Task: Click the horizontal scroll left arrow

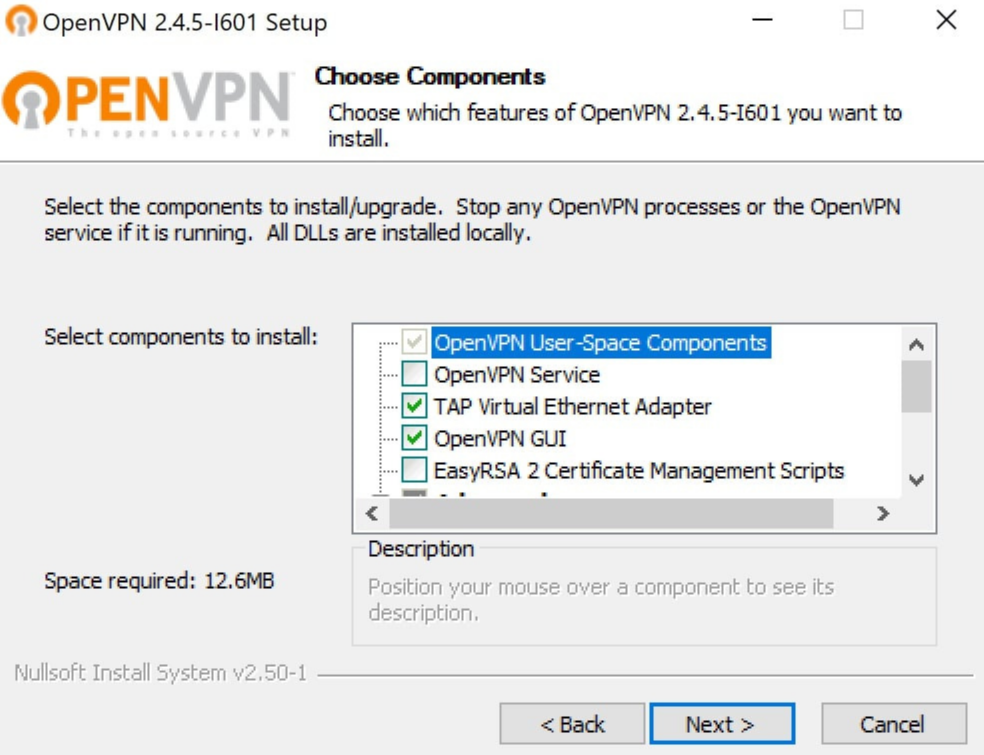Action: tap(372, 514)
